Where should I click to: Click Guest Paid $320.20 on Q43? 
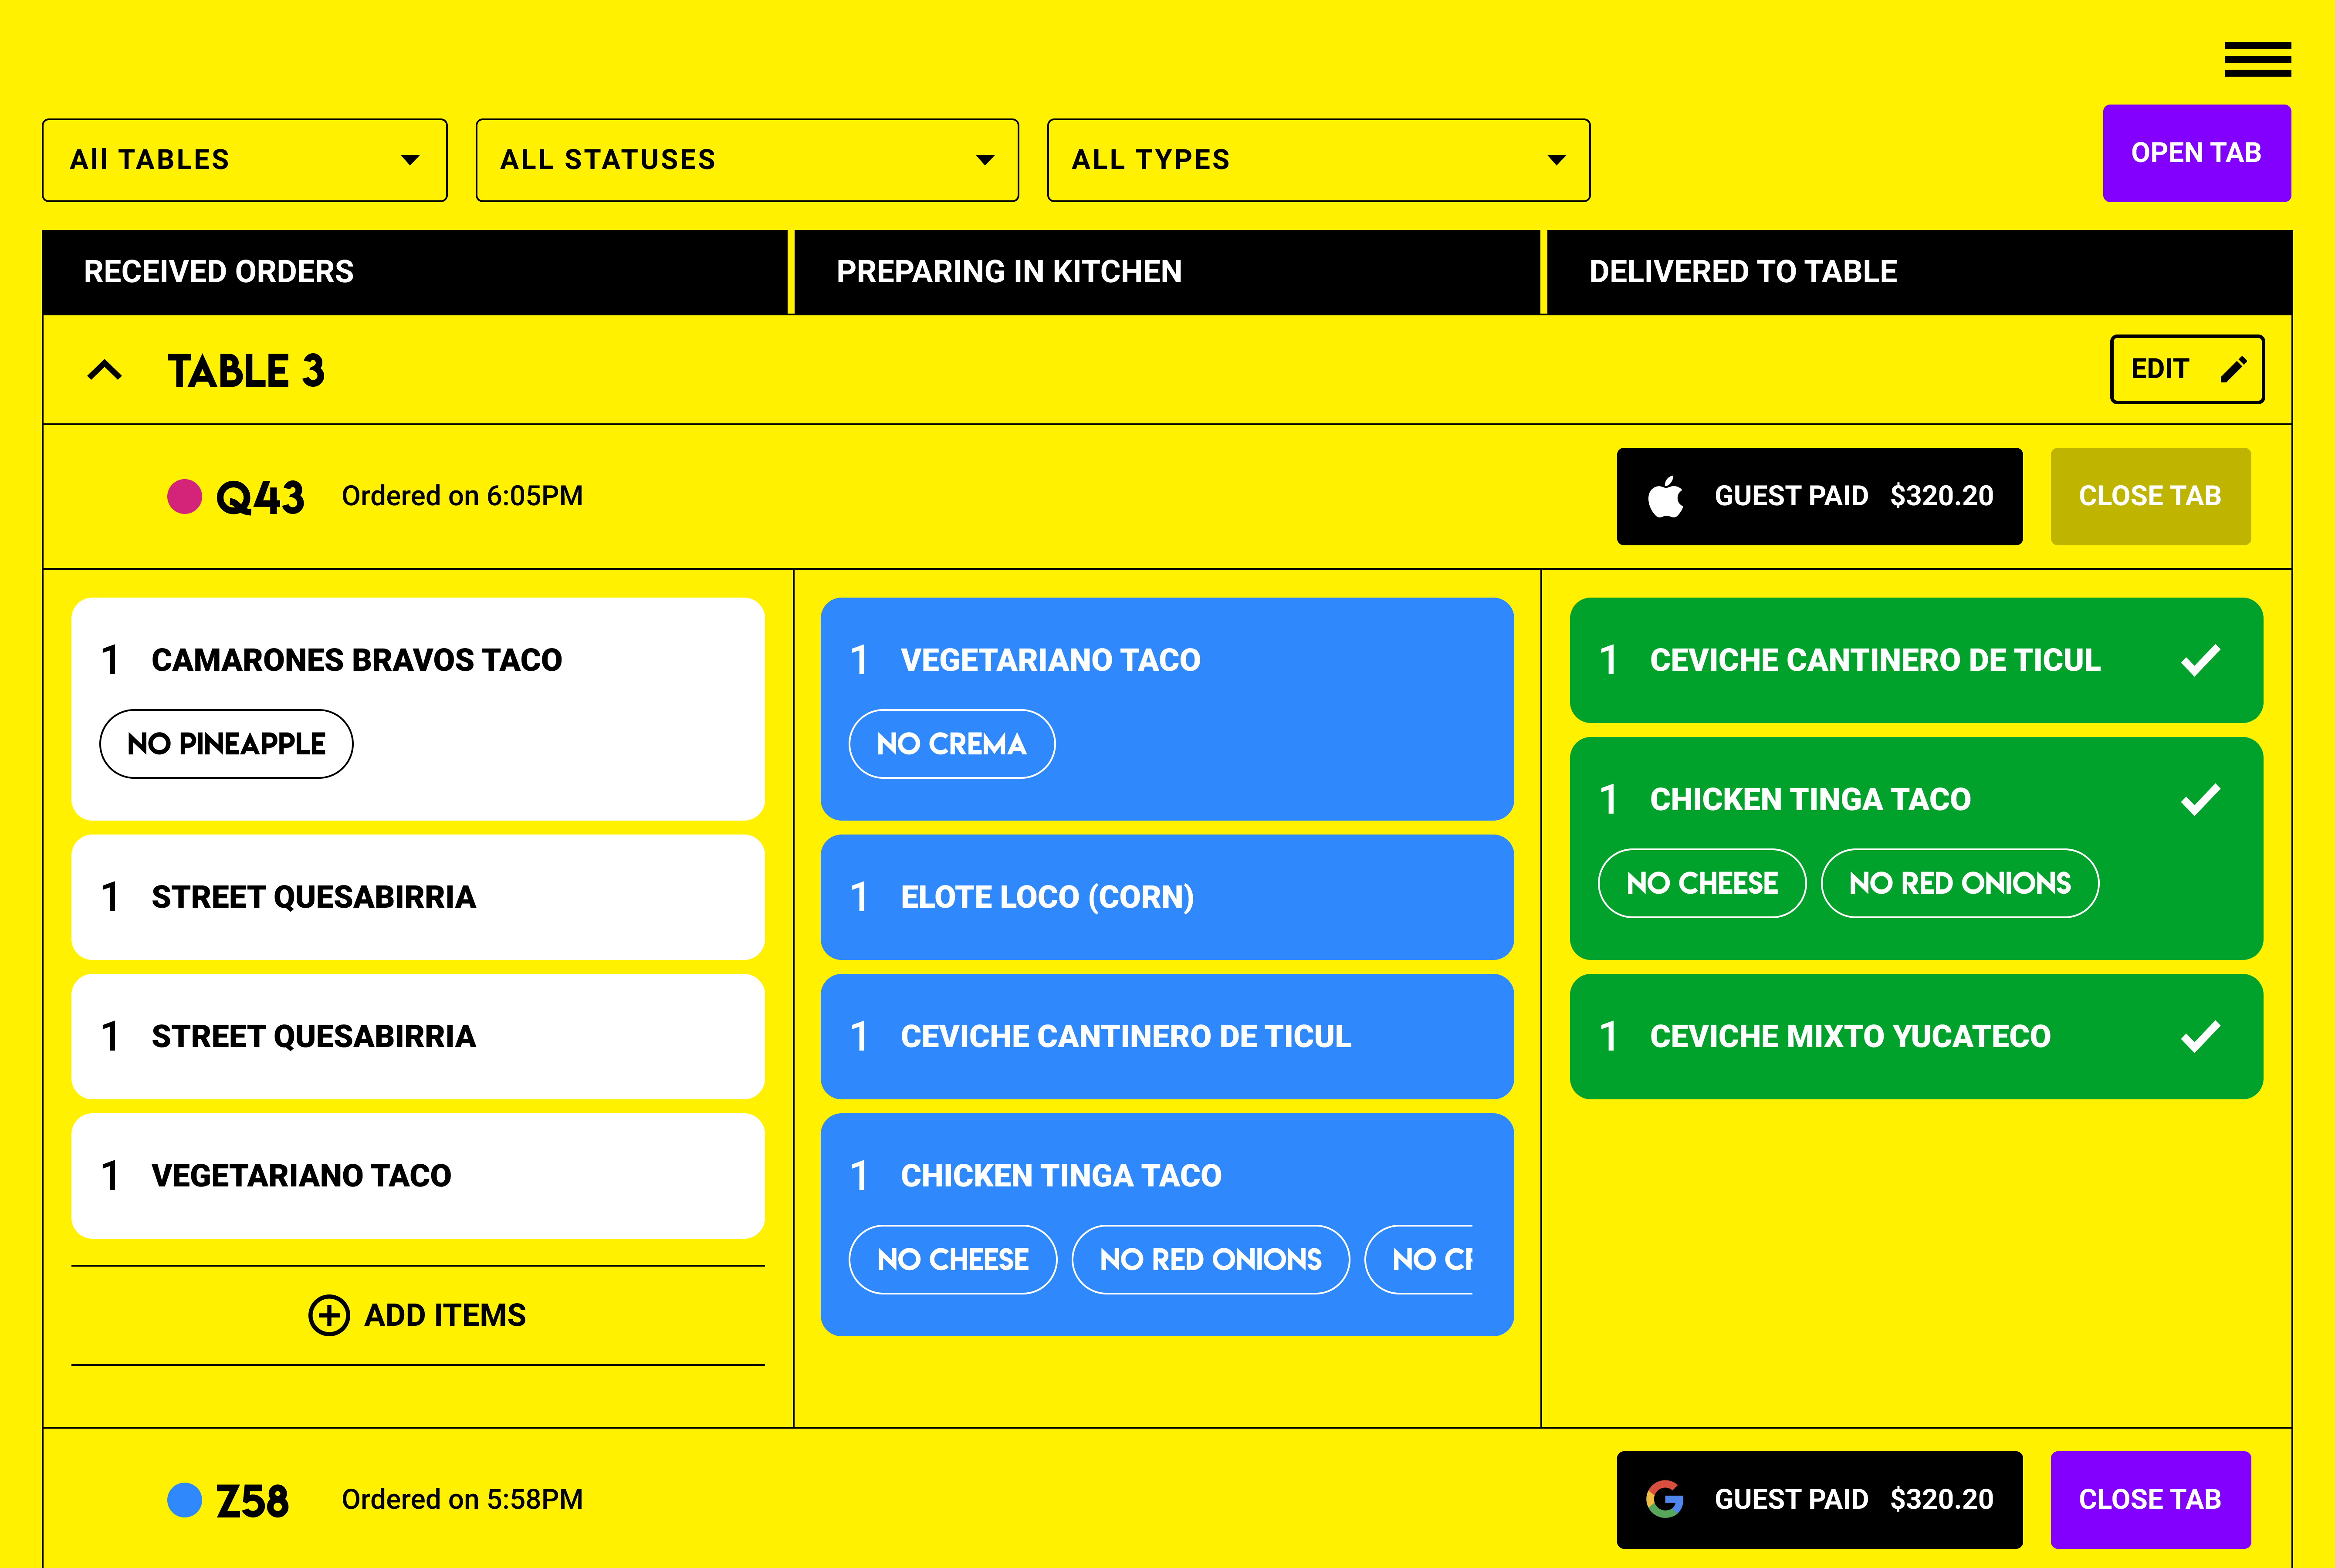(x=1819, y=496)
